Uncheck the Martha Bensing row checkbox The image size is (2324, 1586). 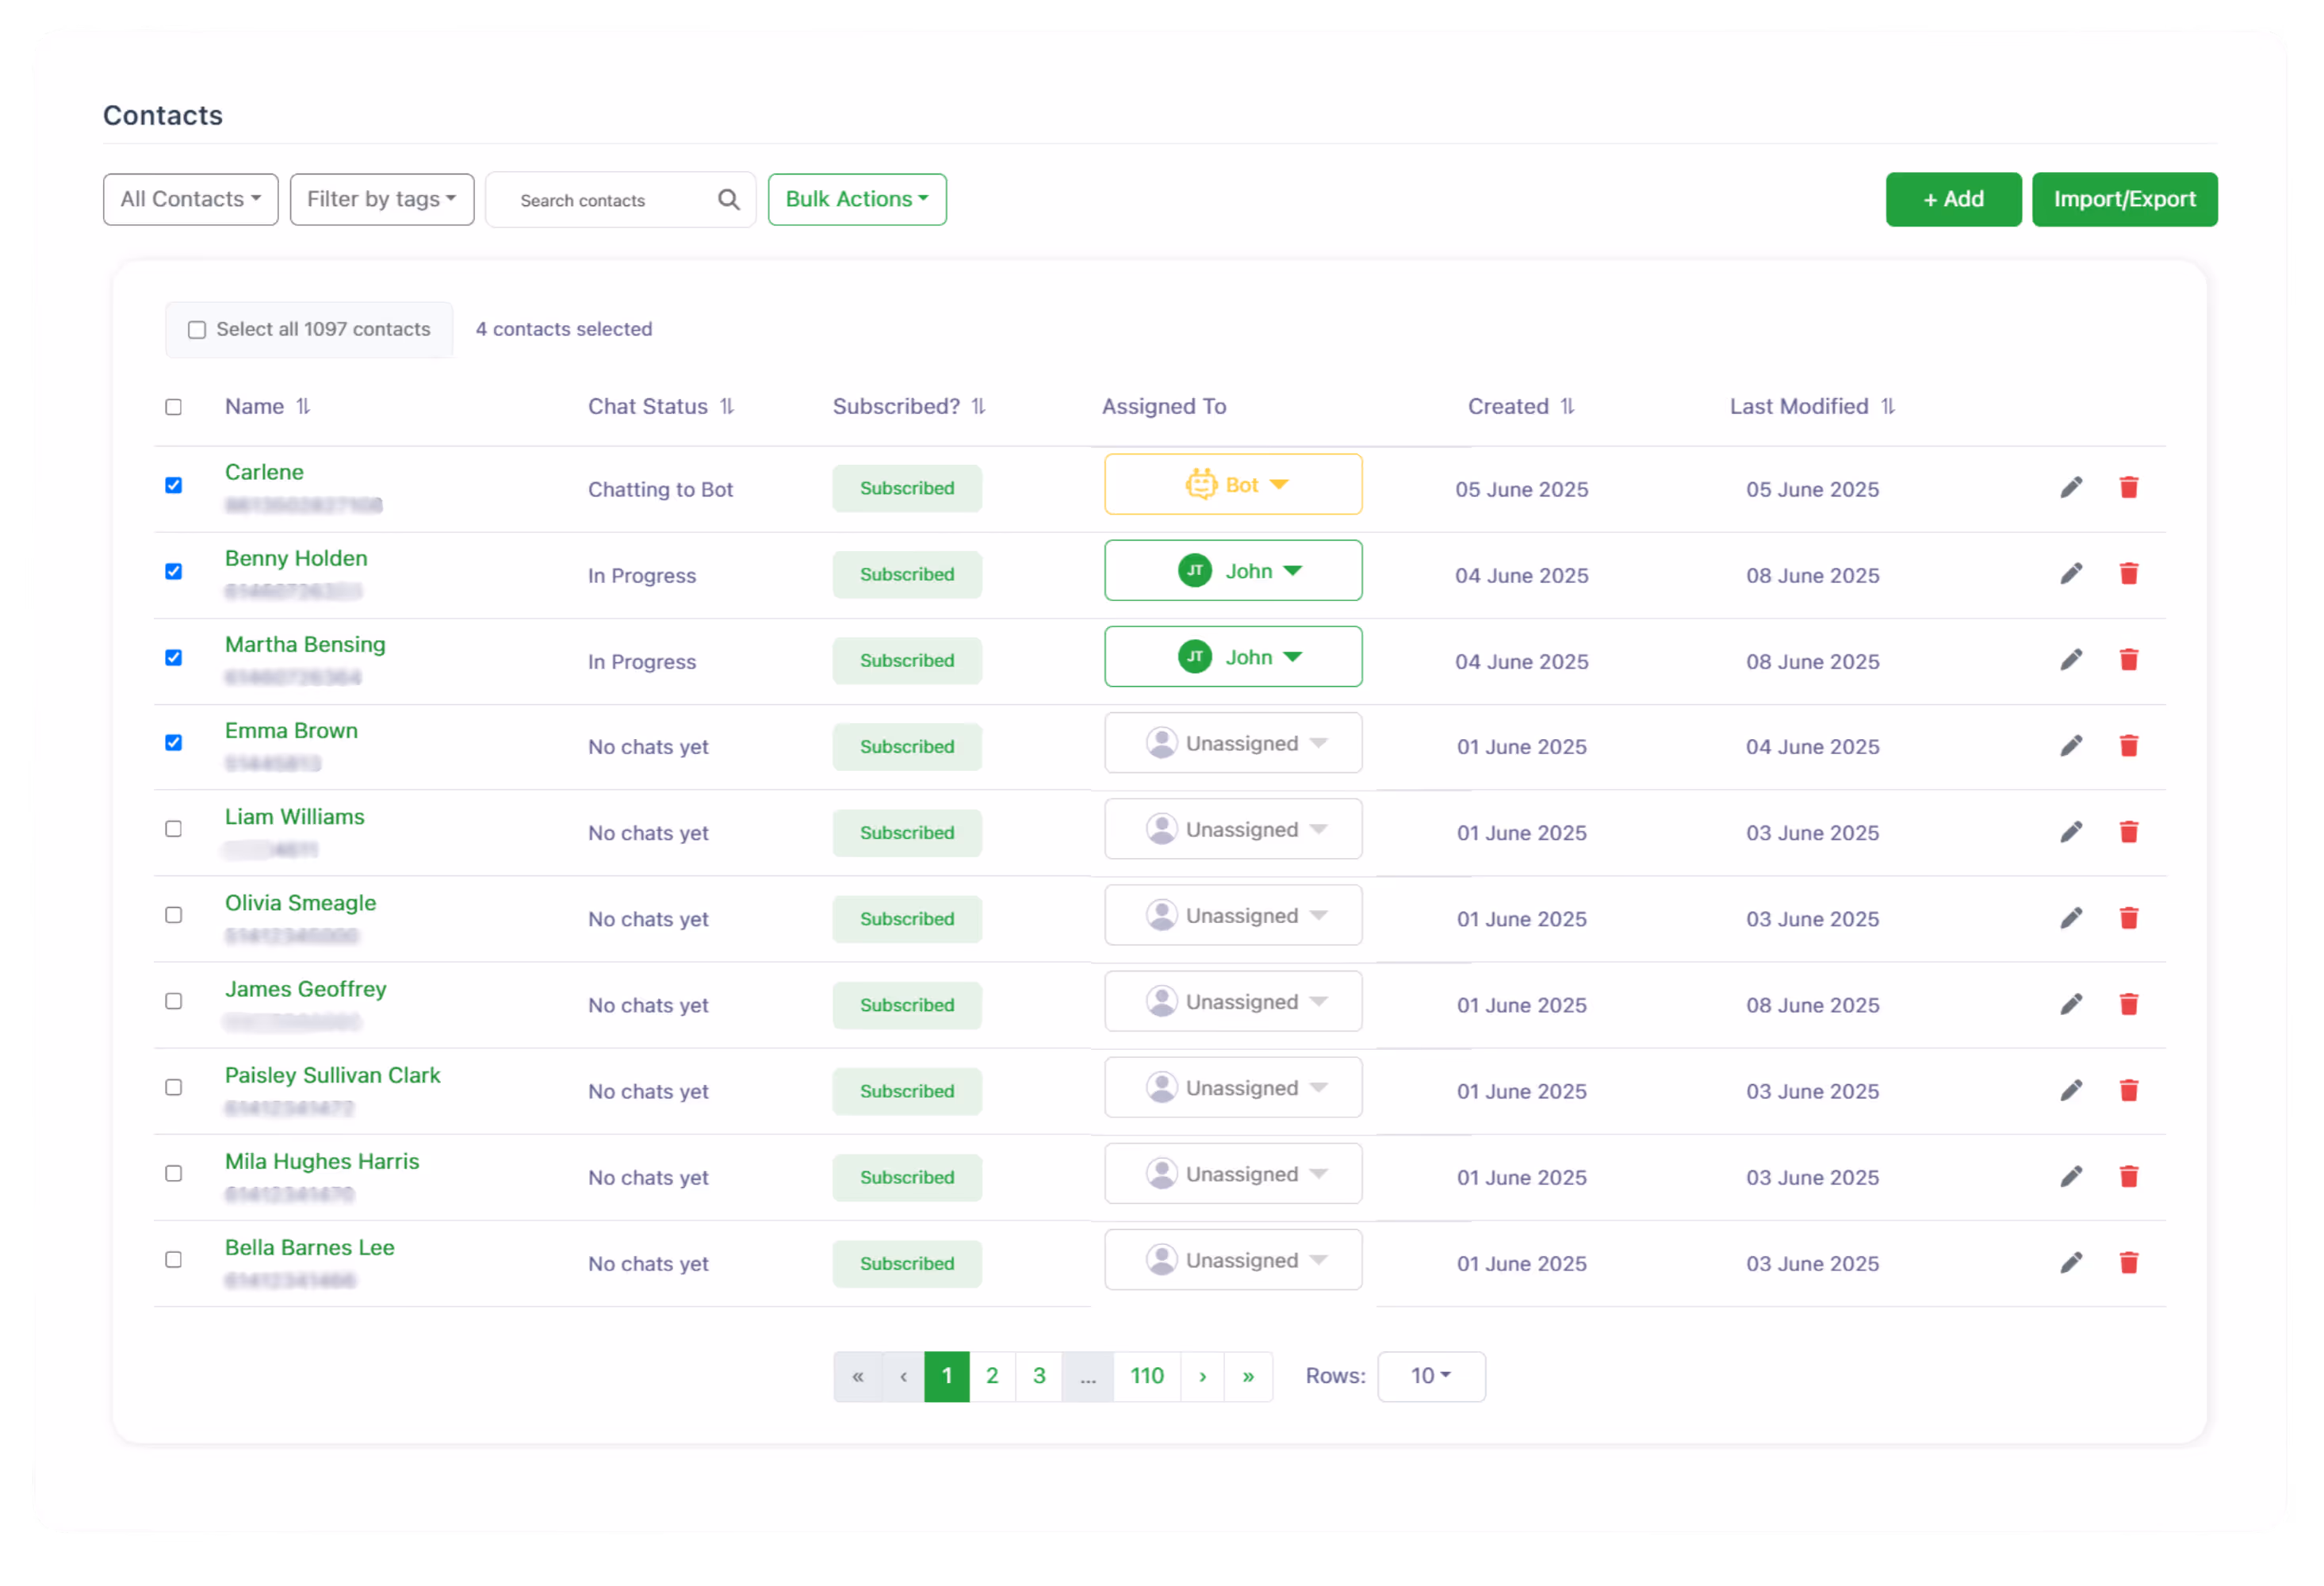pyautogui.click(x=174, y=658)
